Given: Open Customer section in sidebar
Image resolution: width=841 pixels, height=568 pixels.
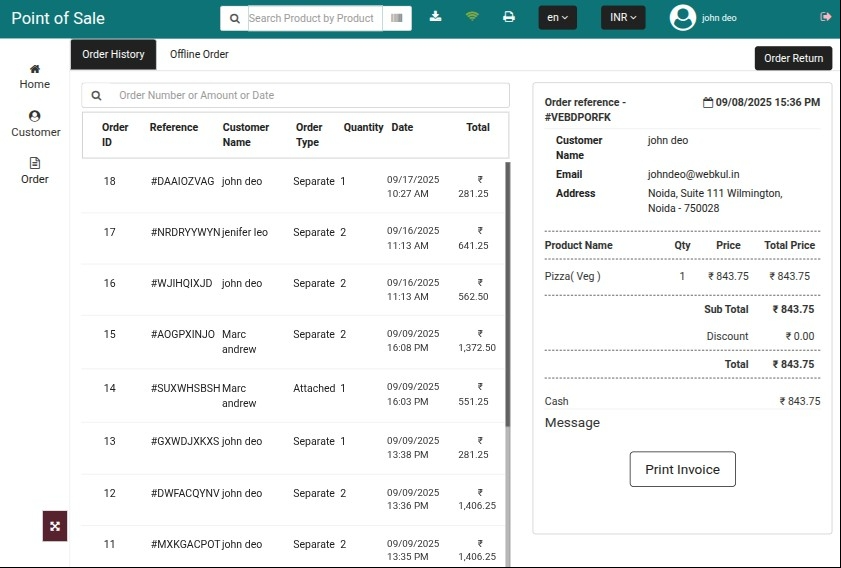Looking at the screenshot, I should [35, 124].
